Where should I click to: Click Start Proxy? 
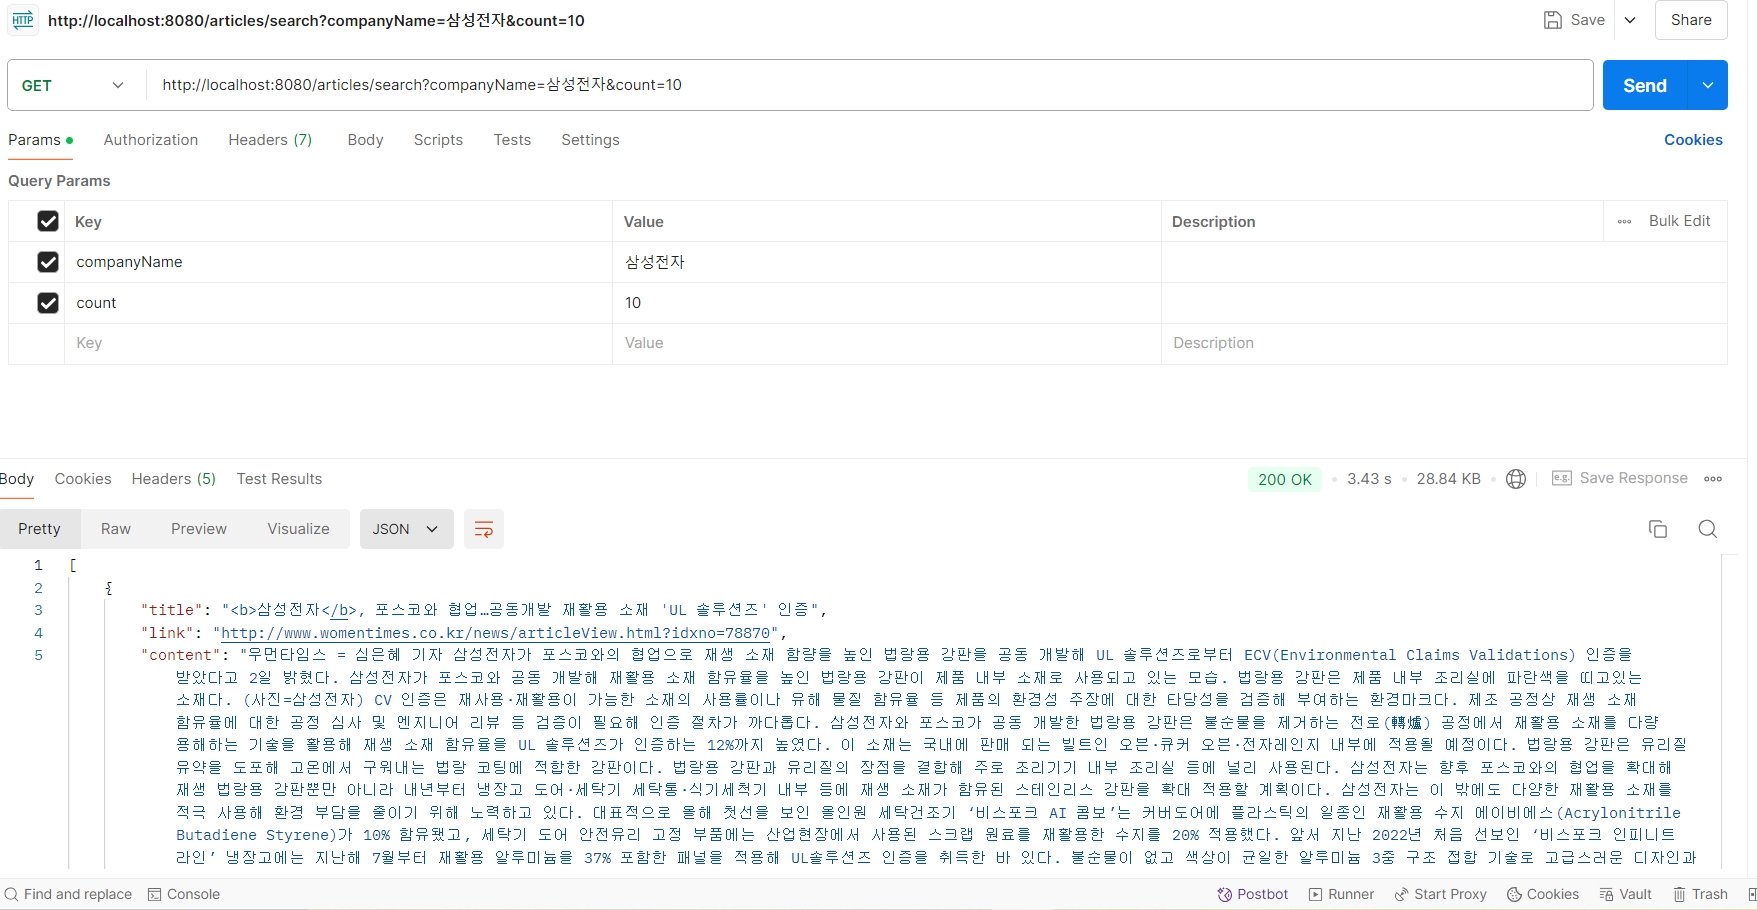(x=1440, y=894)
